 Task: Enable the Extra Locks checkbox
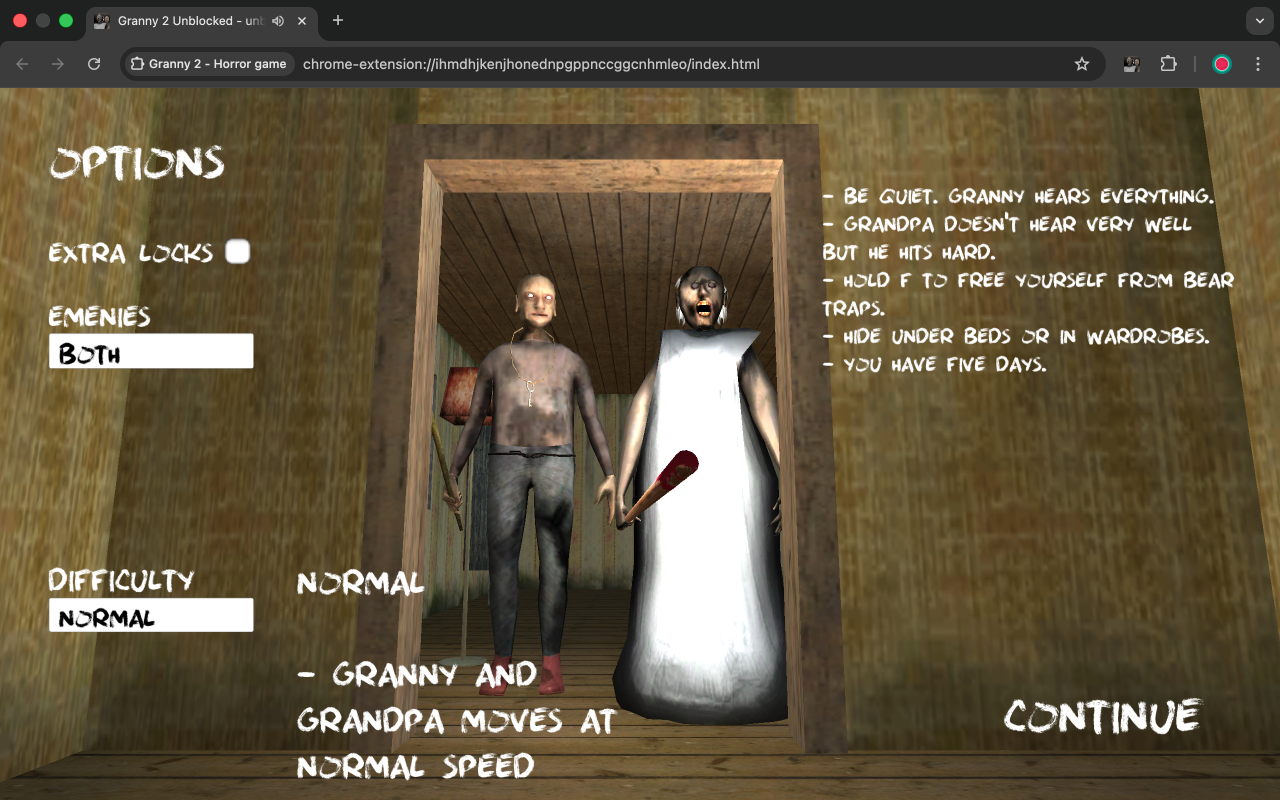click(237, 251)
